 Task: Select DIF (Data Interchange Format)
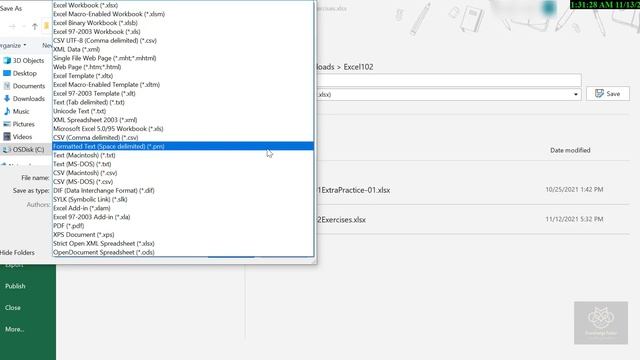tap(183, 191)
